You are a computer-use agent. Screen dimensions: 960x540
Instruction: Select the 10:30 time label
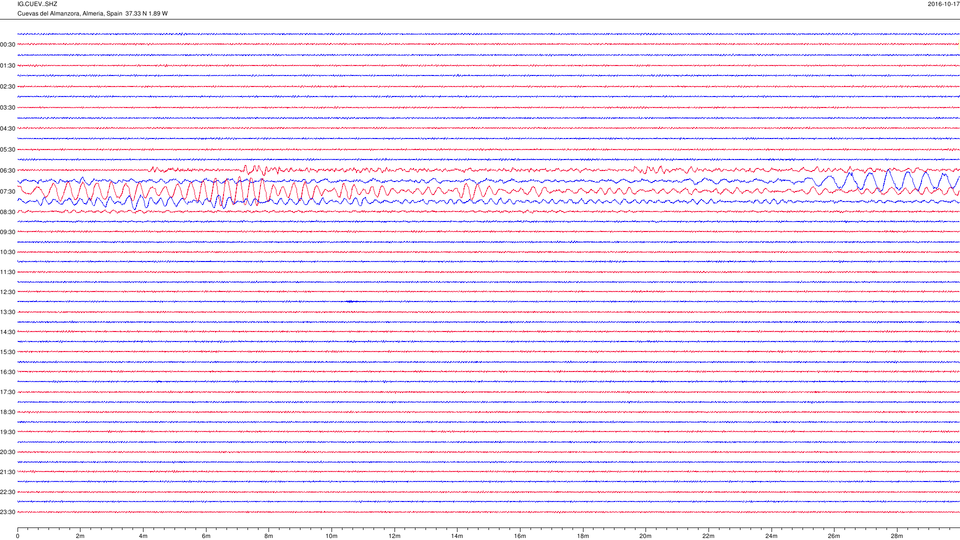click(7, 252)
